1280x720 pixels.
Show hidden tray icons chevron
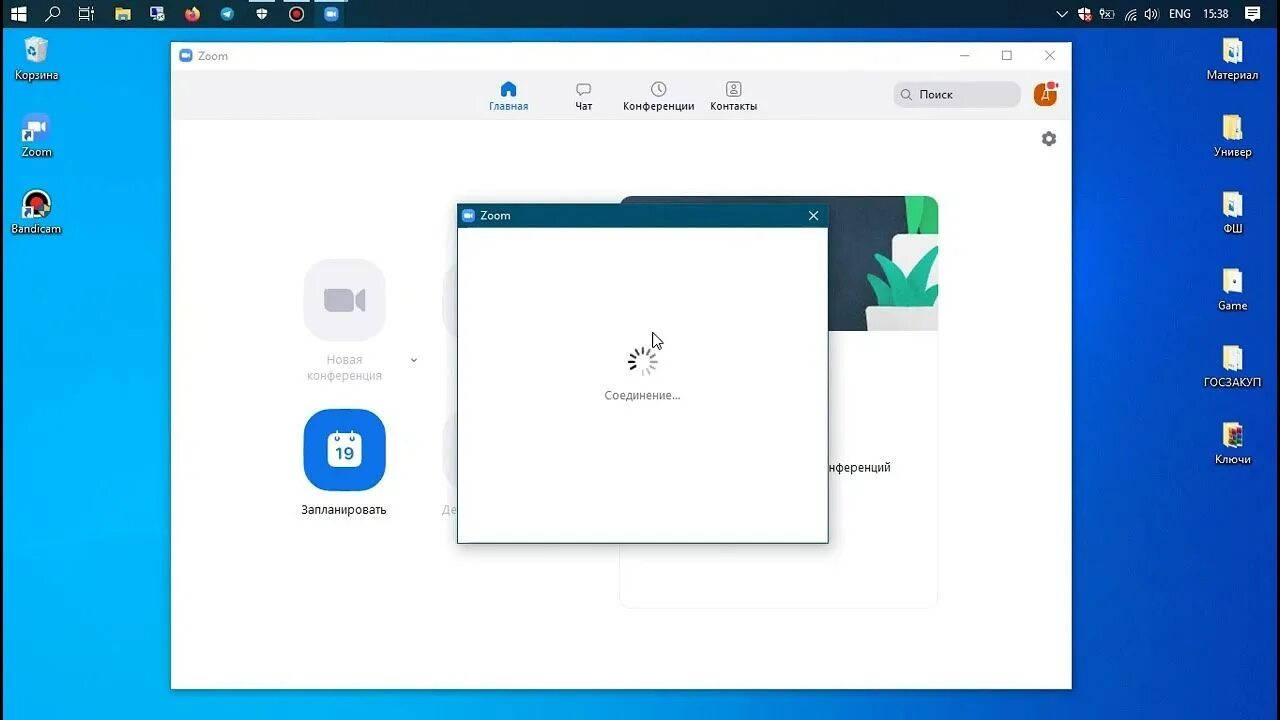coord(1062,14)
